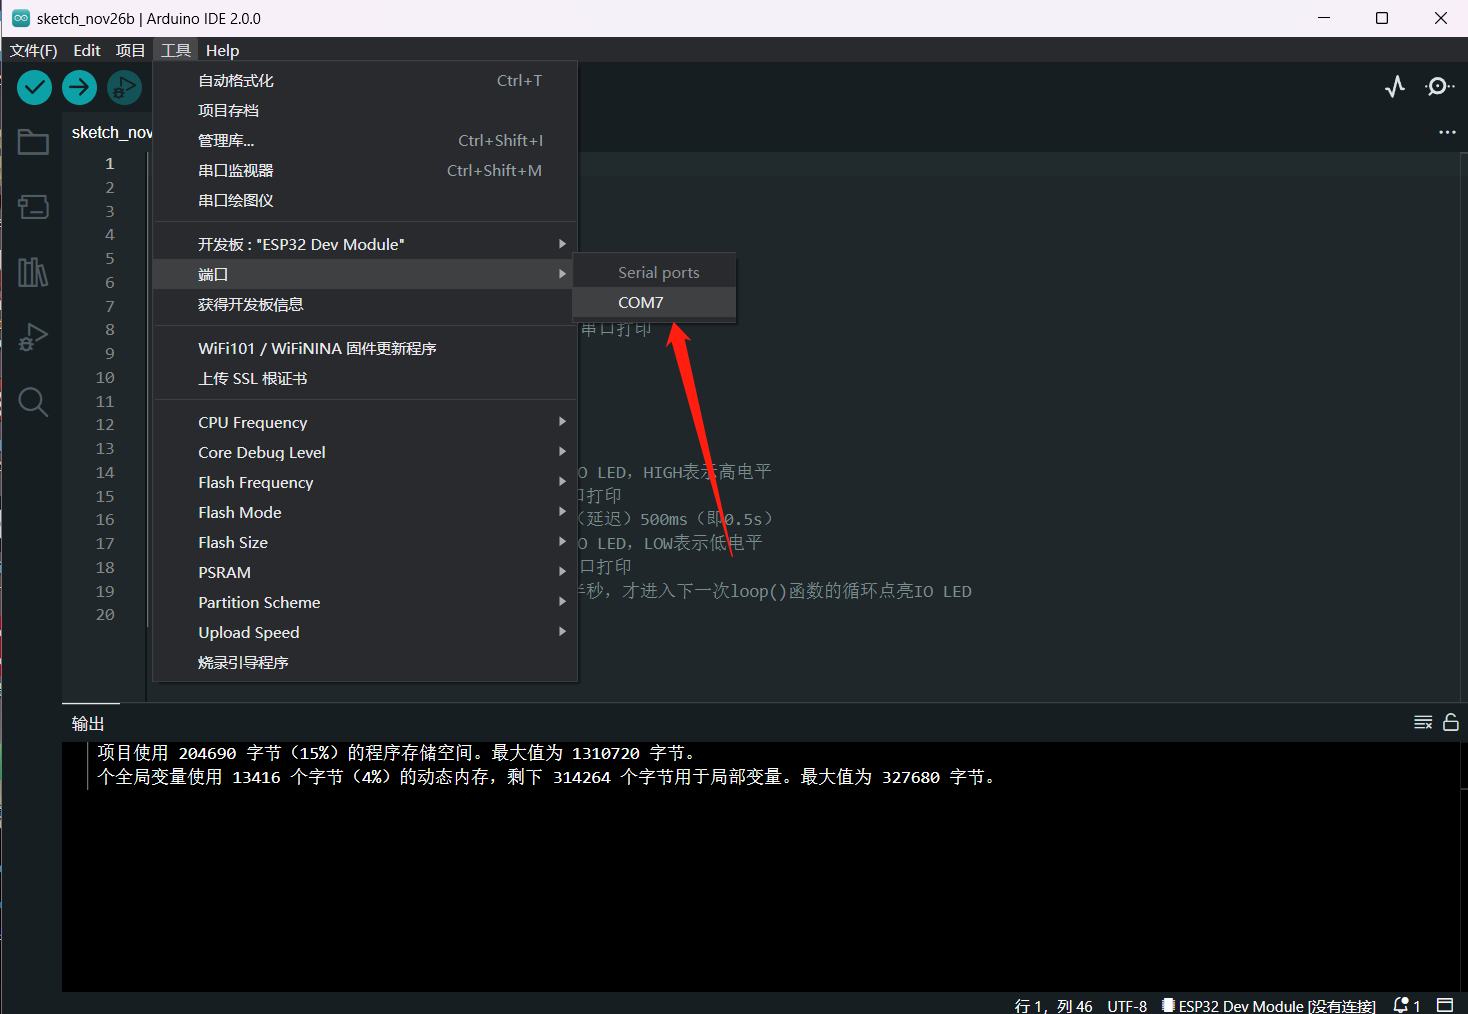
Task: Click the code comment with 500ms (即0.5s)
Action: coord(676,519)
